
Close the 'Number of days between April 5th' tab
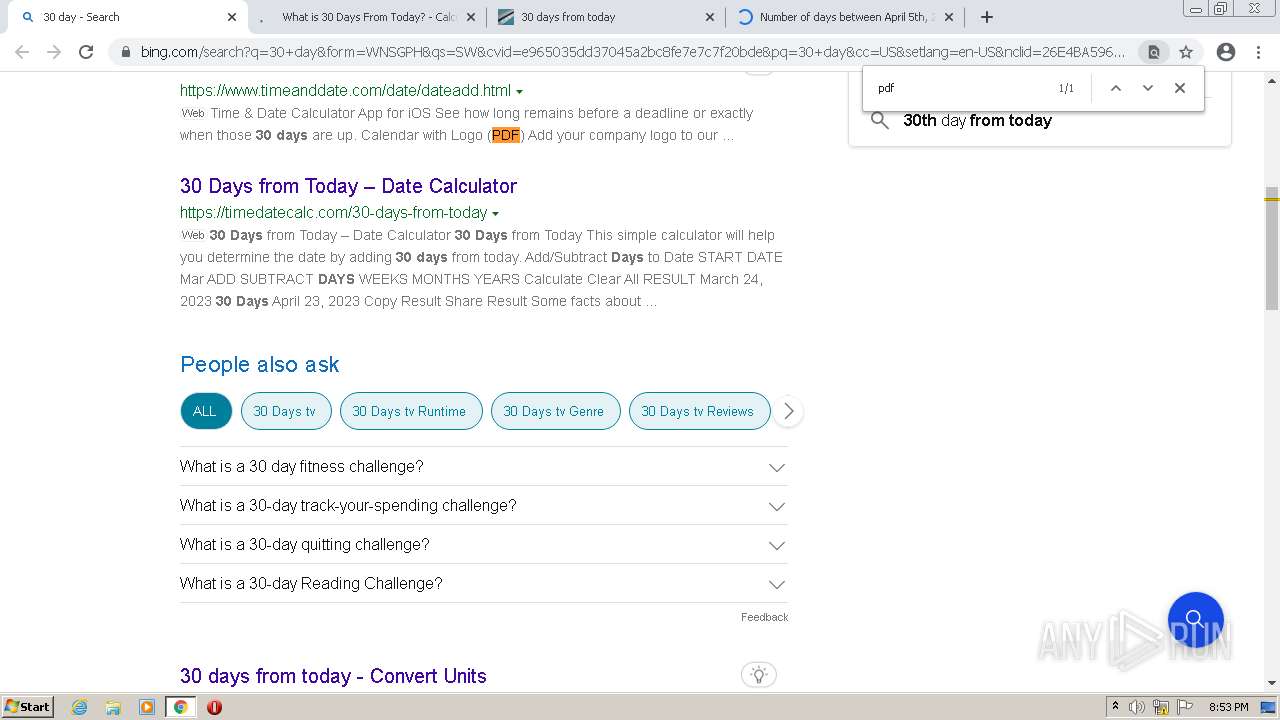coord(949,17)
